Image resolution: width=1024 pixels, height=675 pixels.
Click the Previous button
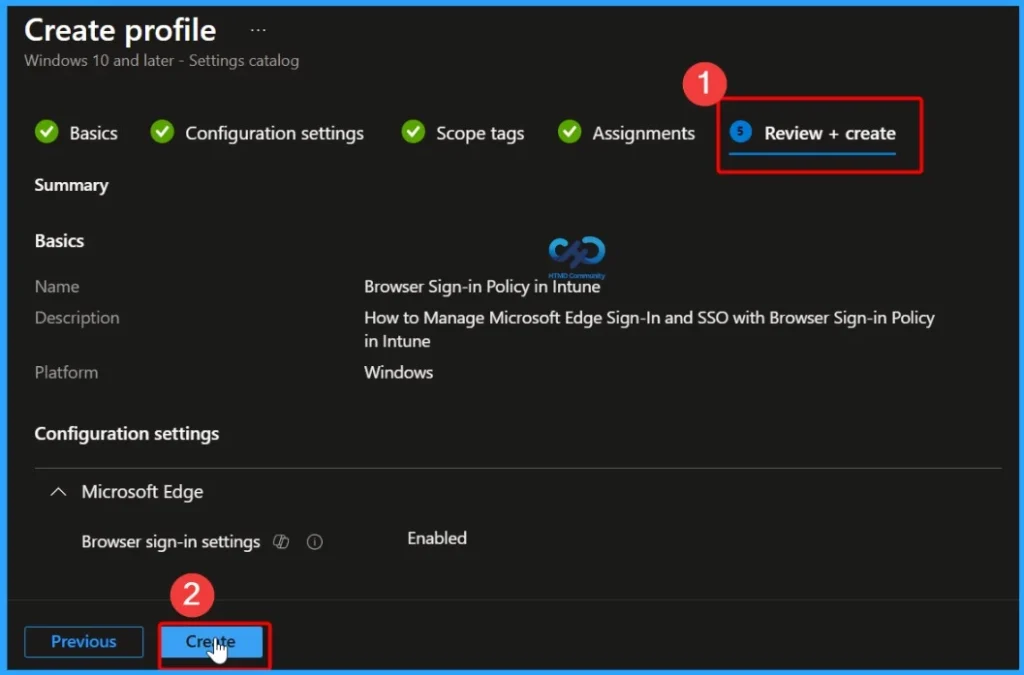pyautogui.click(x=83, y=641)
